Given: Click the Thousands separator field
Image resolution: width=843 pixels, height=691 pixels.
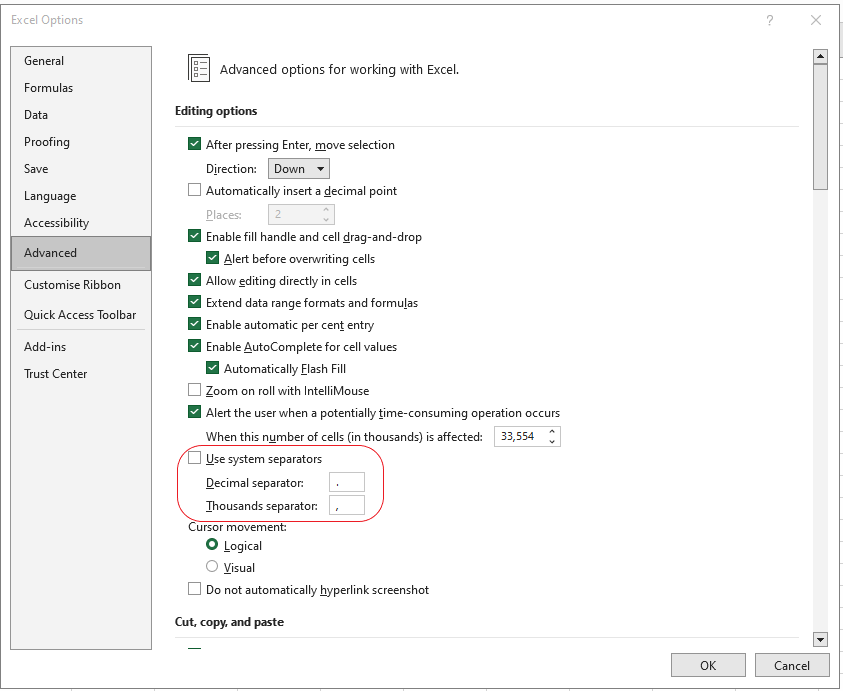Looking at the screenshot, I should click(347, 505).
